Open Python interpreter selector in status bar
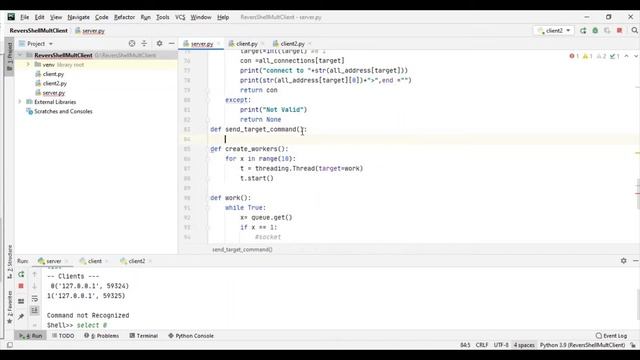Screen dimensions: 640x360 [x=582, y=345]
